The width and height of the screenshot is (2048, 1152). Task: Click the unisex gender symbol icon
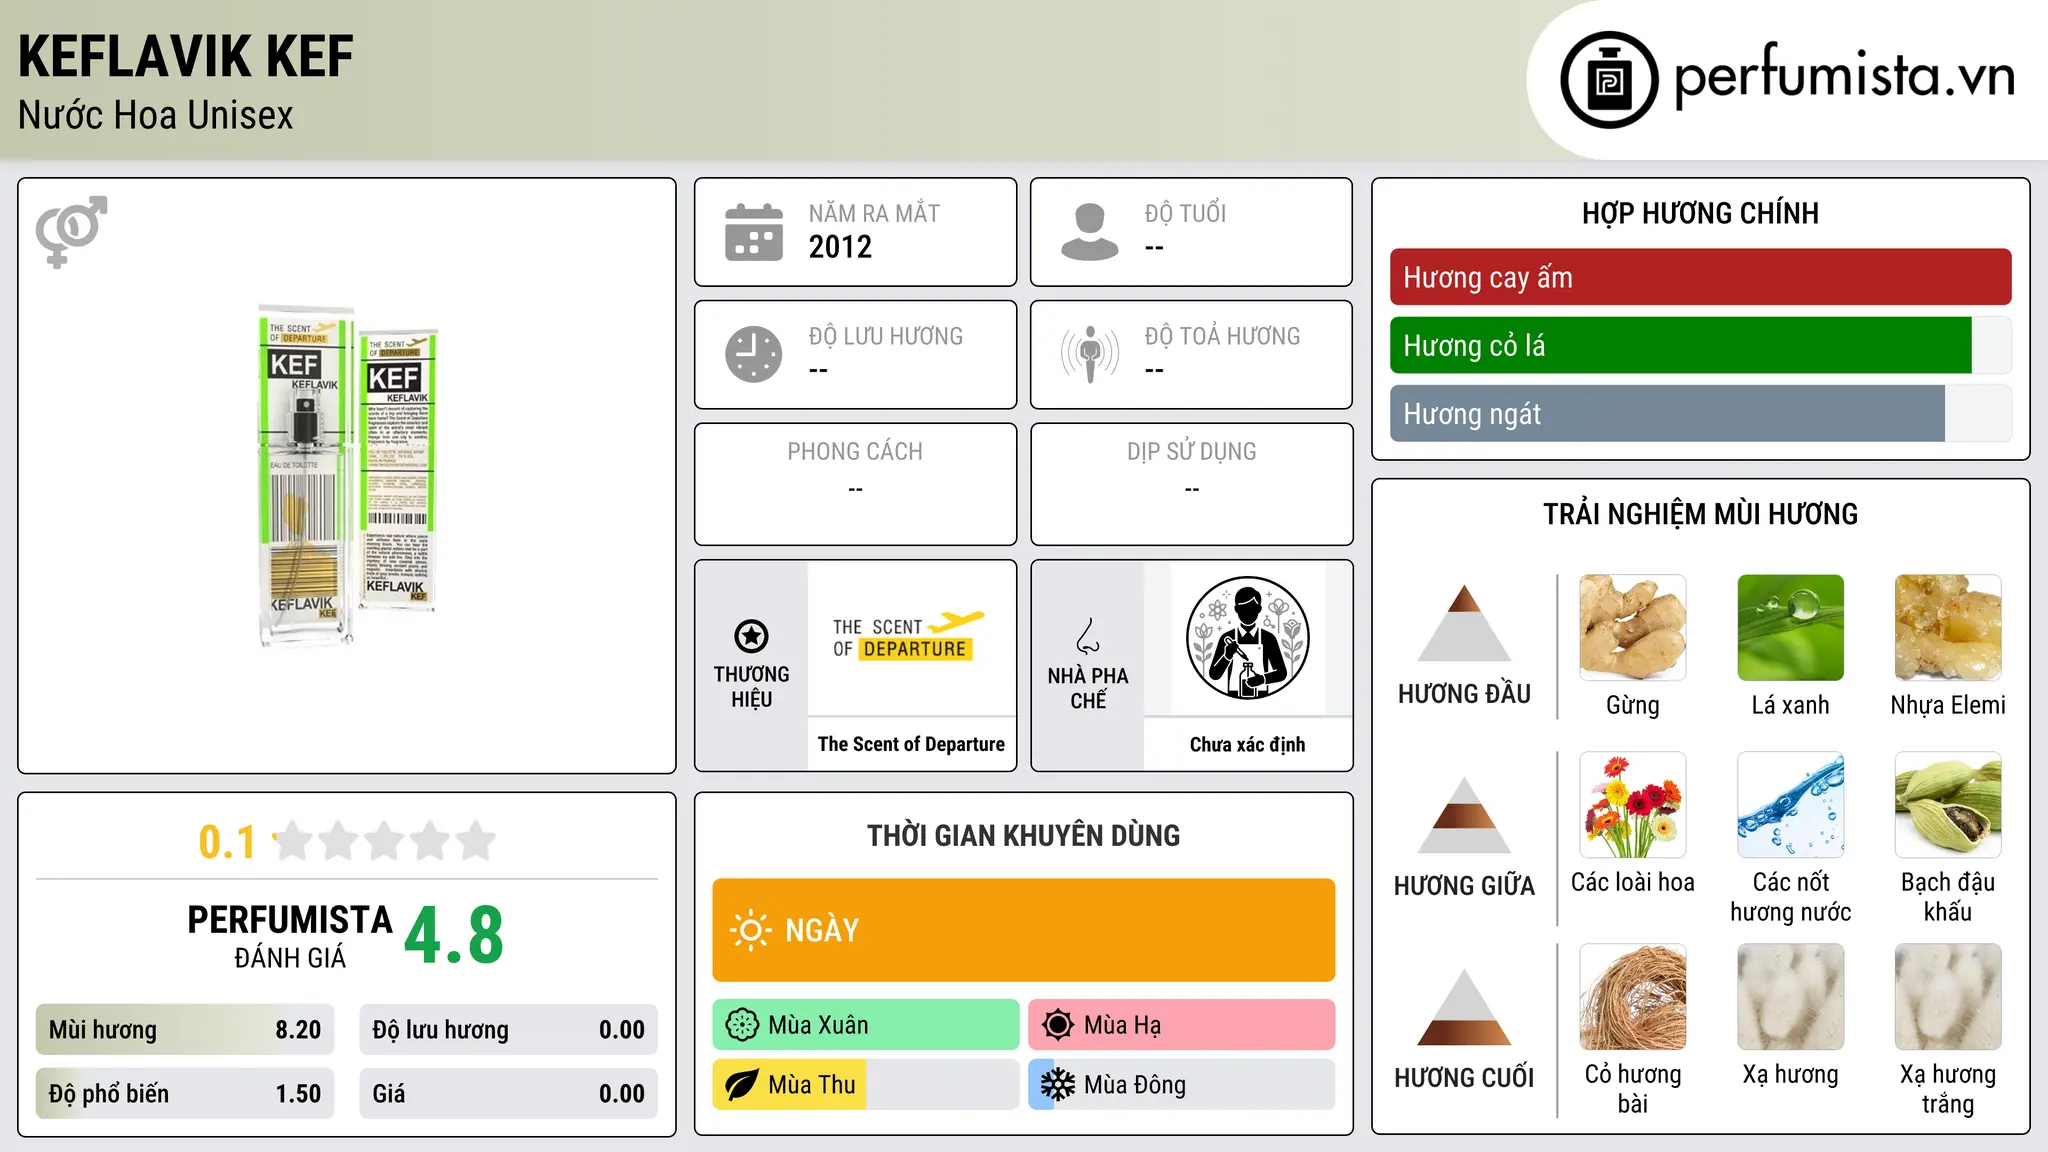[x=71, y=231]
